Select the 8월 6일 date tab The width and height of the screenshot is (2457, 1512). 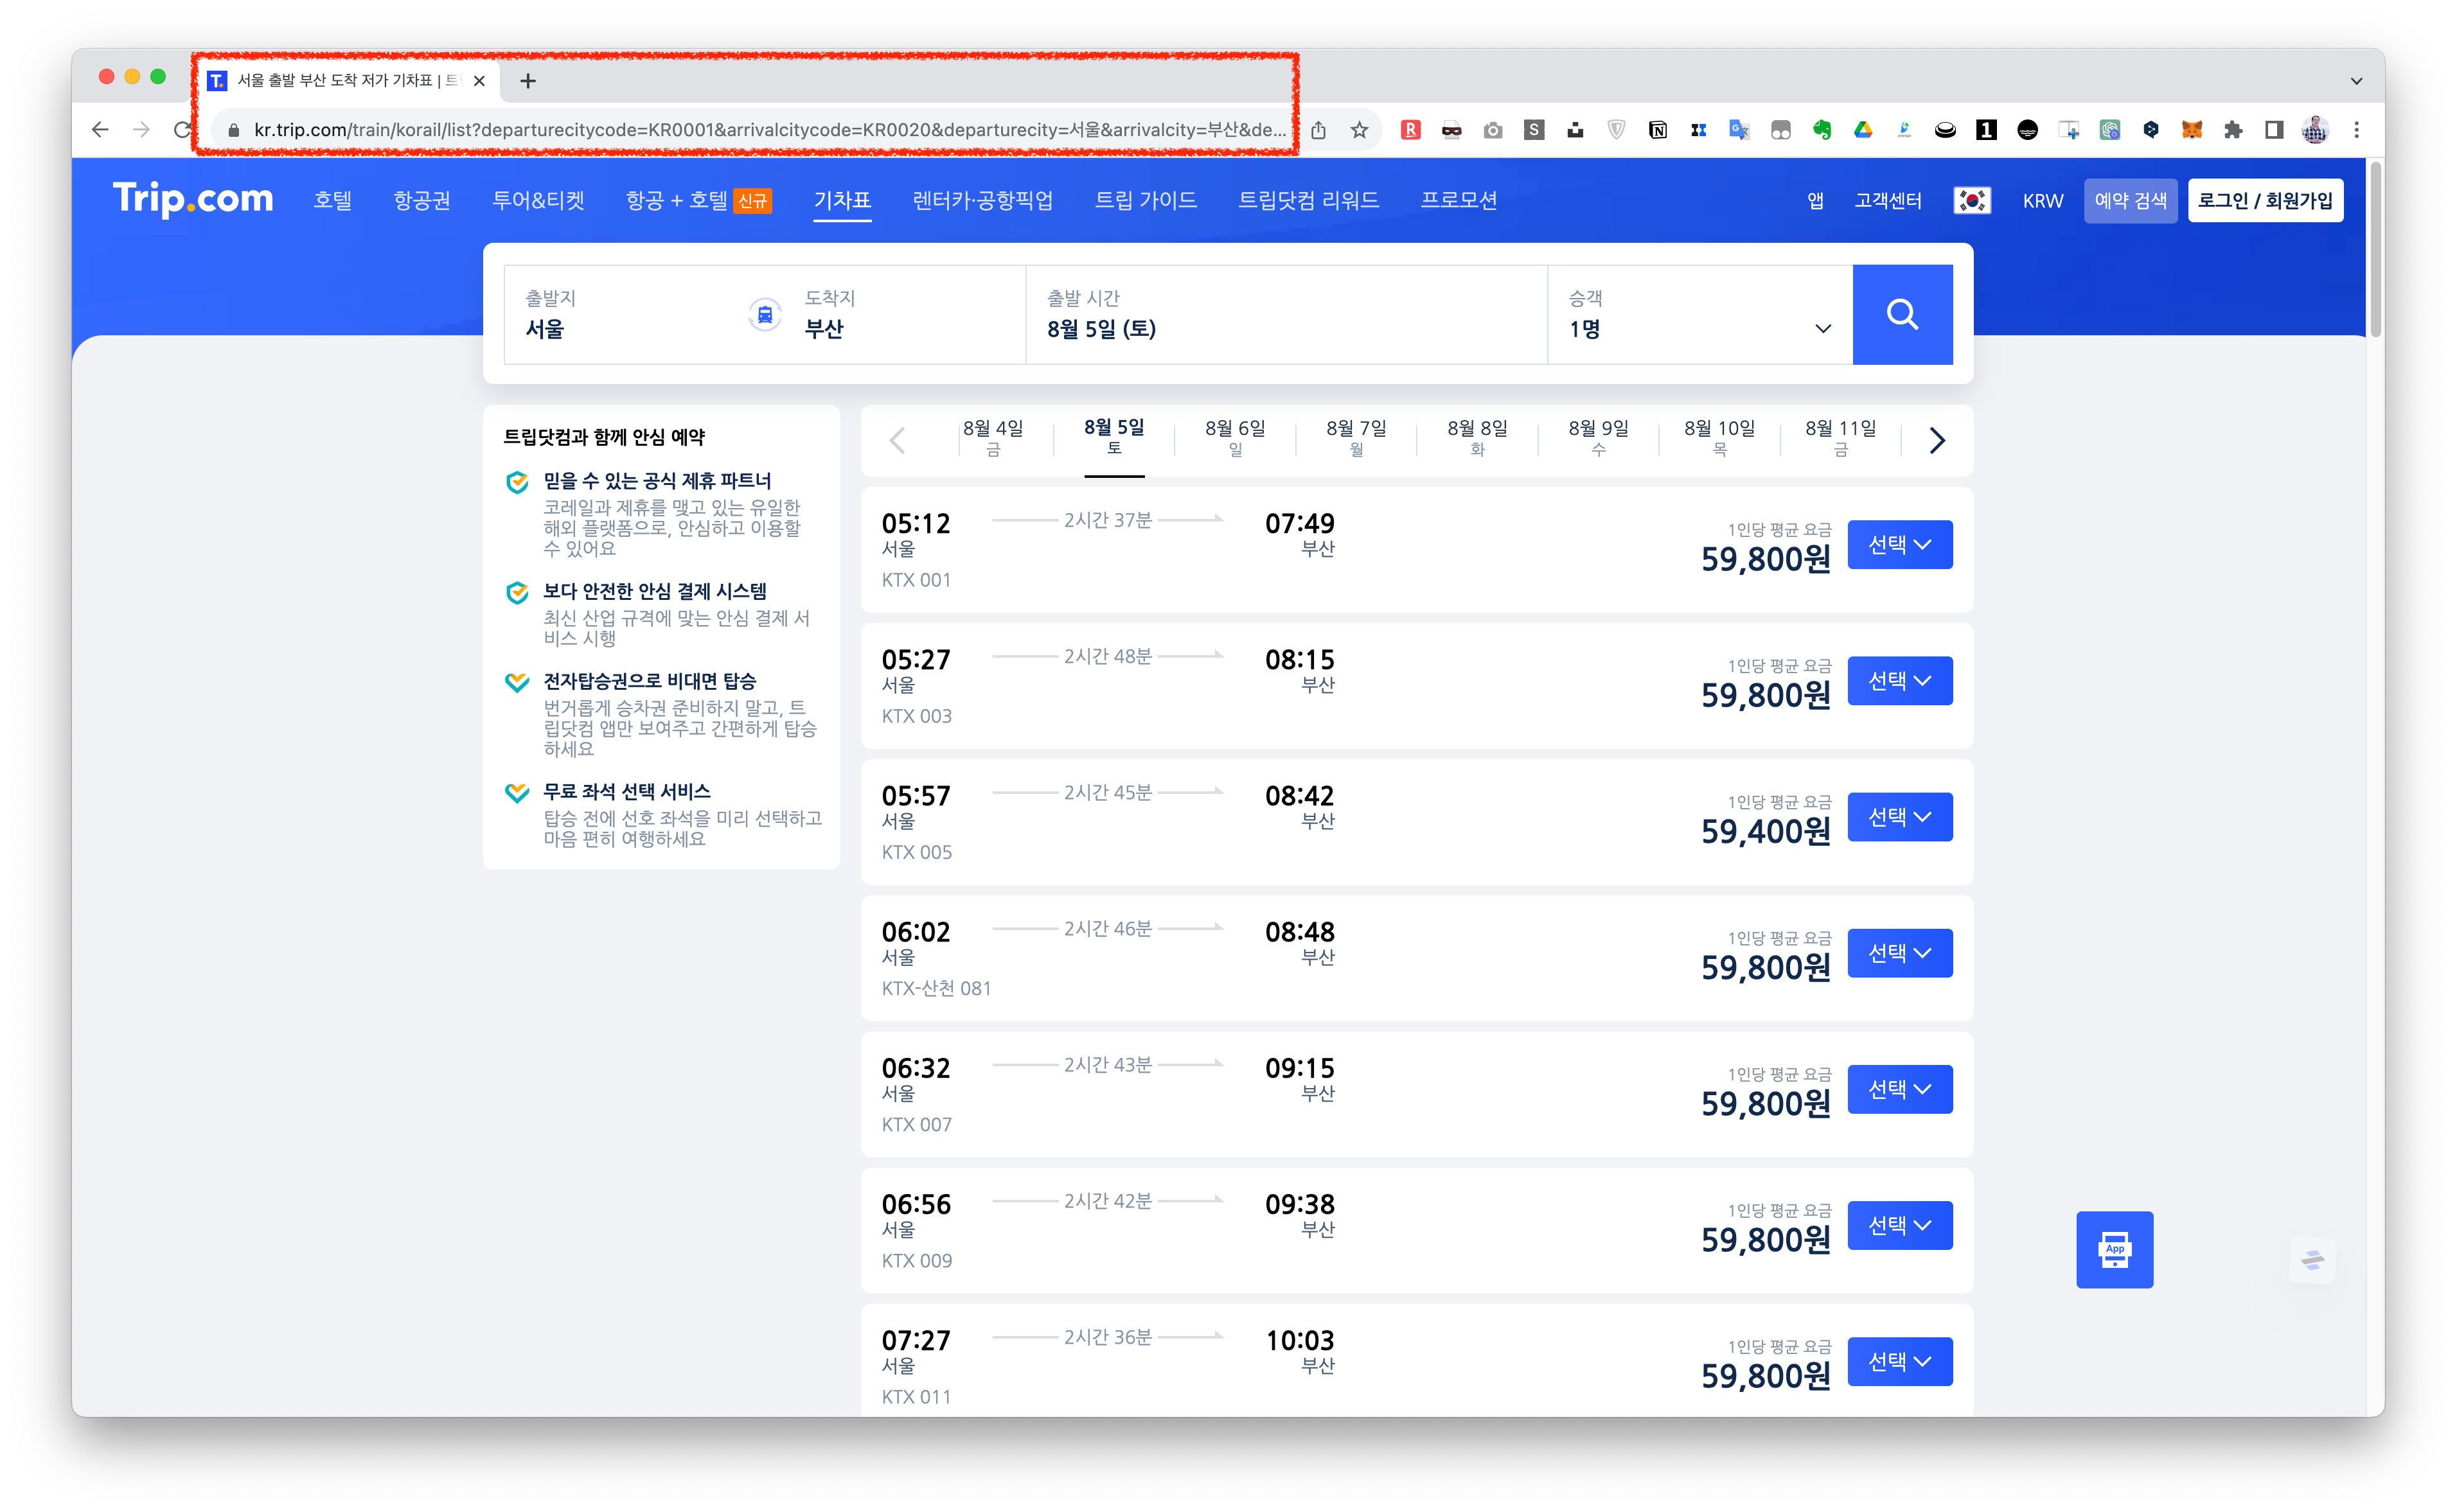pyautogui.click(x=1234, y=438)
